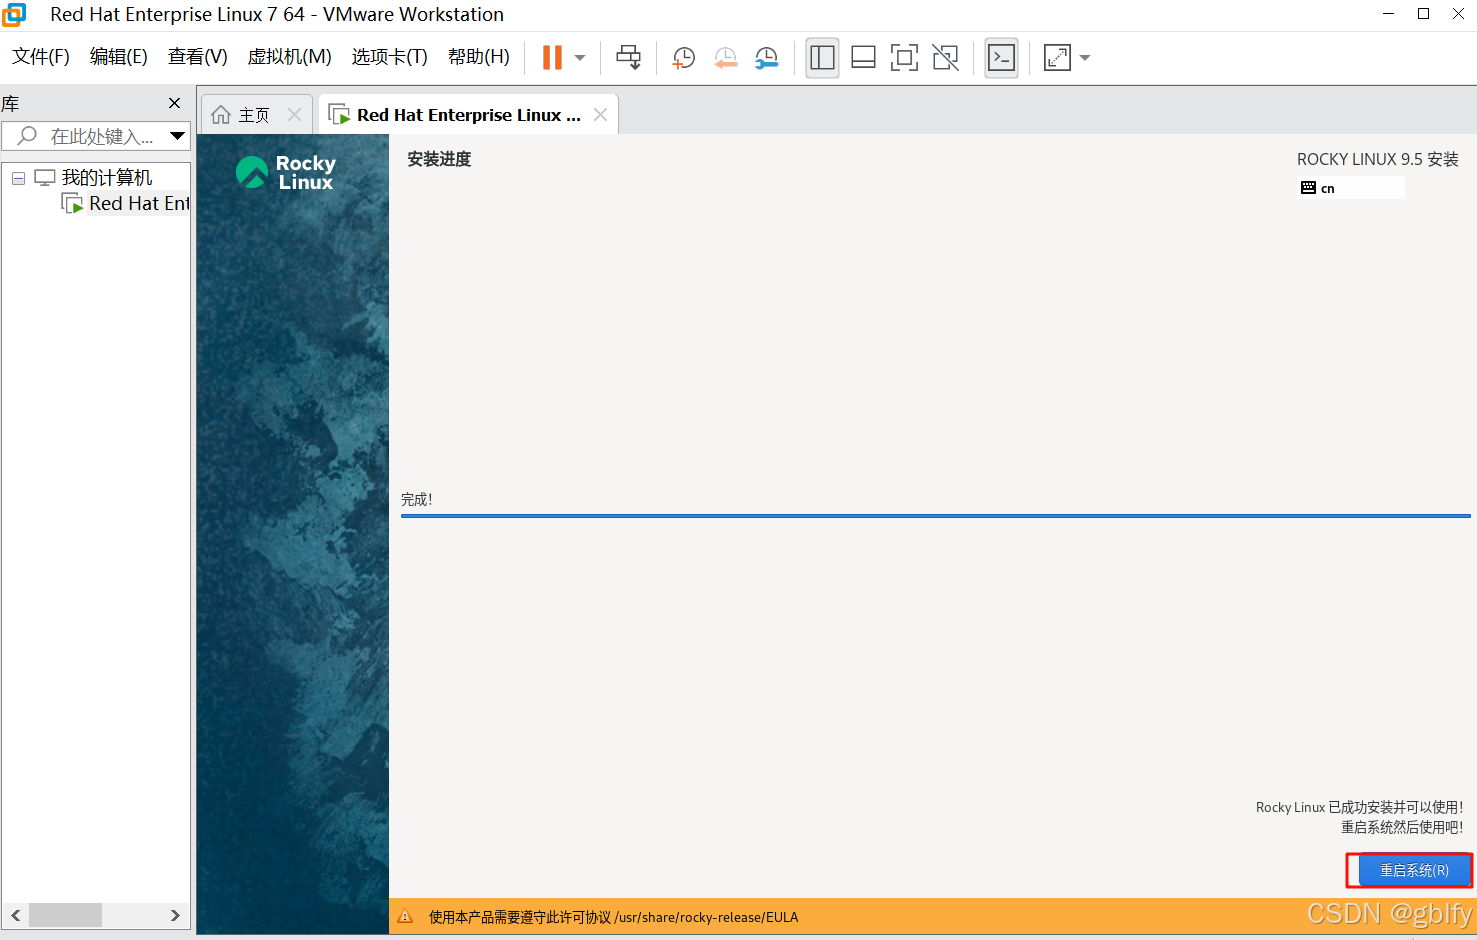Open the 编辑(E) menu

click(x=119, y=56)
